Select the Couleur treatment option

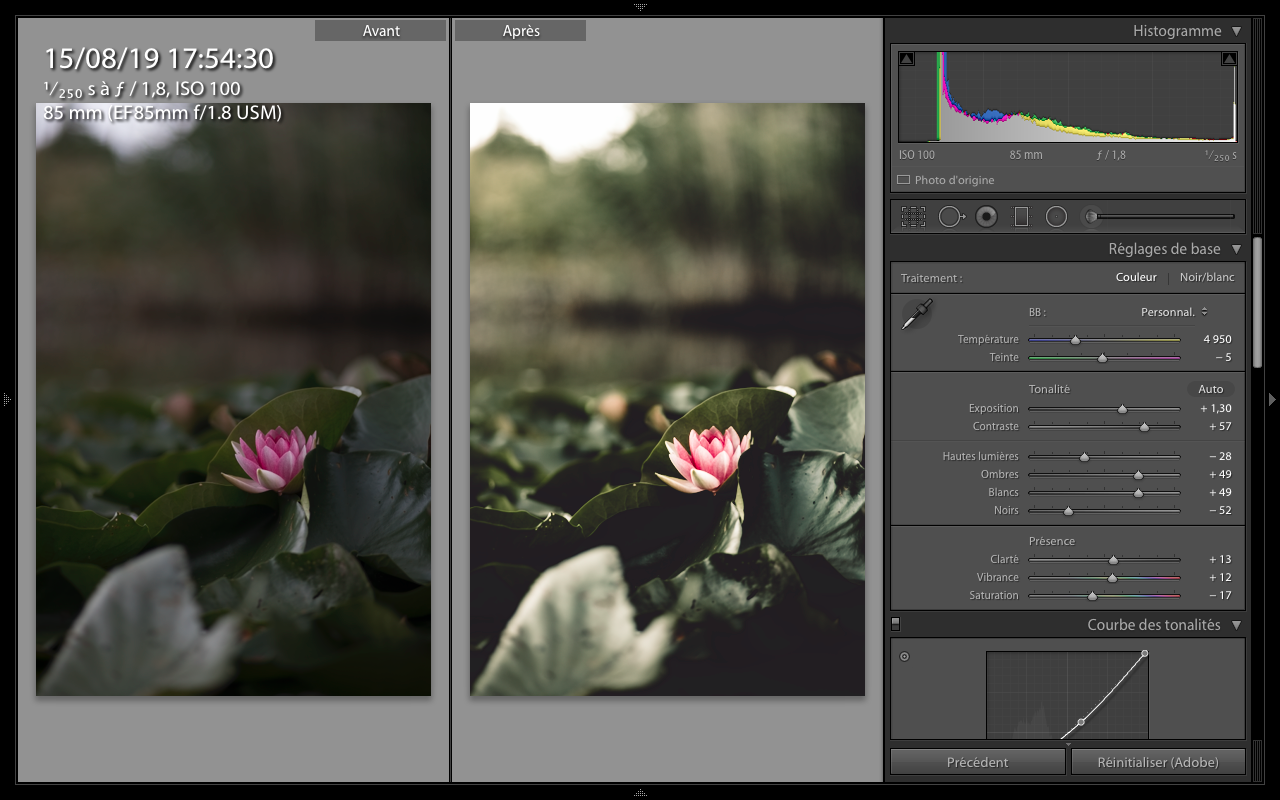[x=1136, y=277]
